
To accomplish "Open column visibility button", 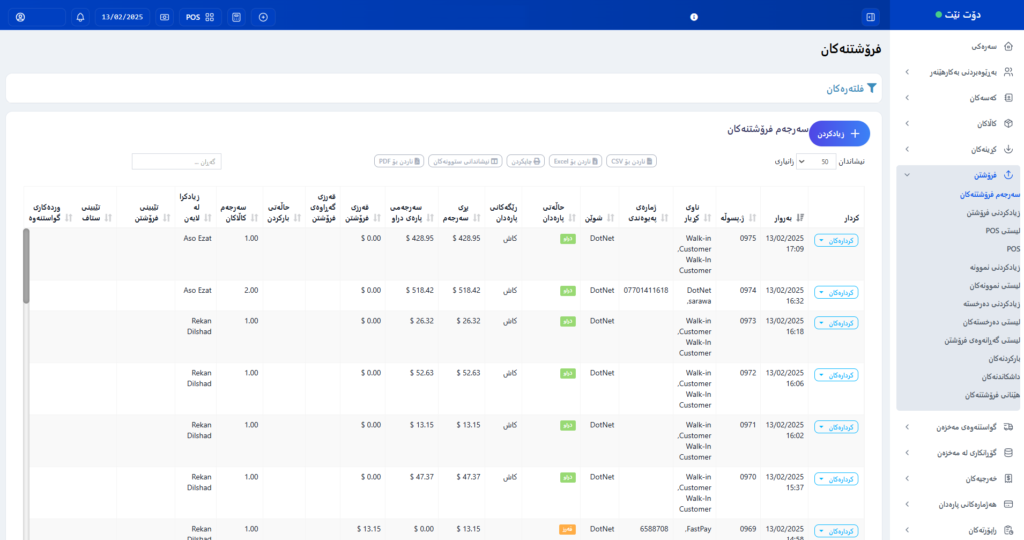I will pyautogui.click(x=465, y=161).
